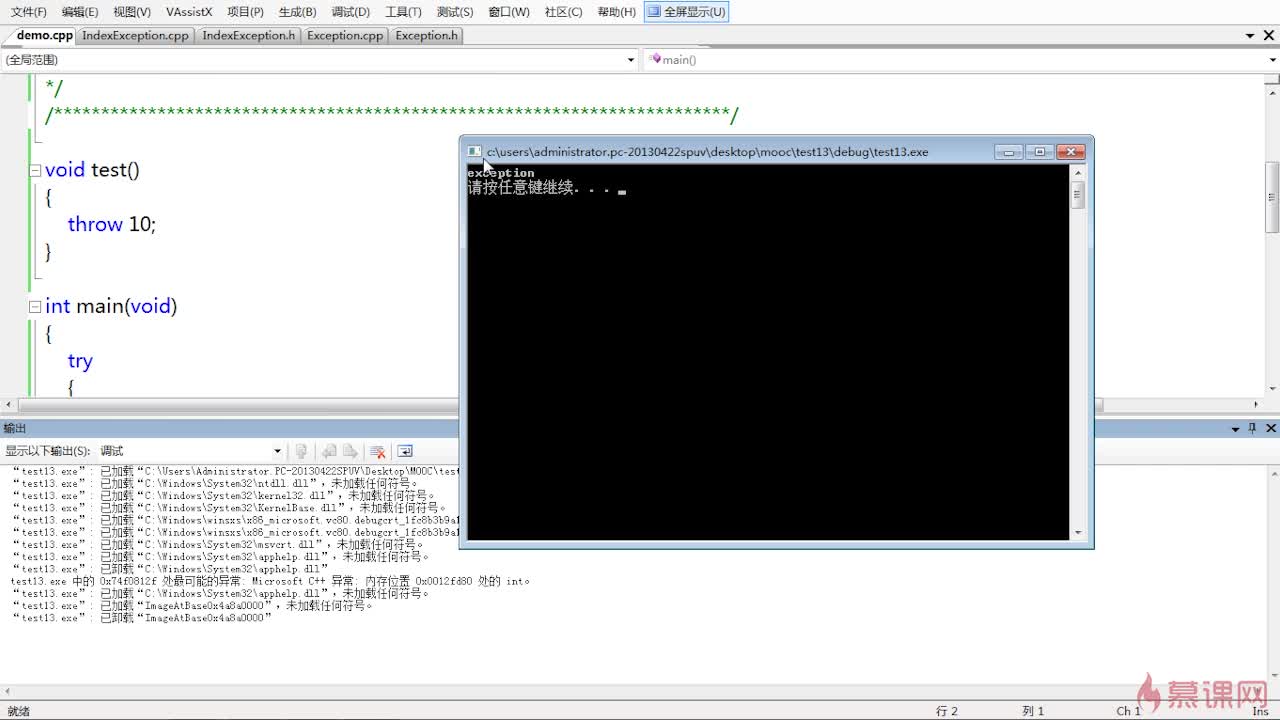
Task: Click the console scroll-down arrow
Action: tap(1078, 533)
